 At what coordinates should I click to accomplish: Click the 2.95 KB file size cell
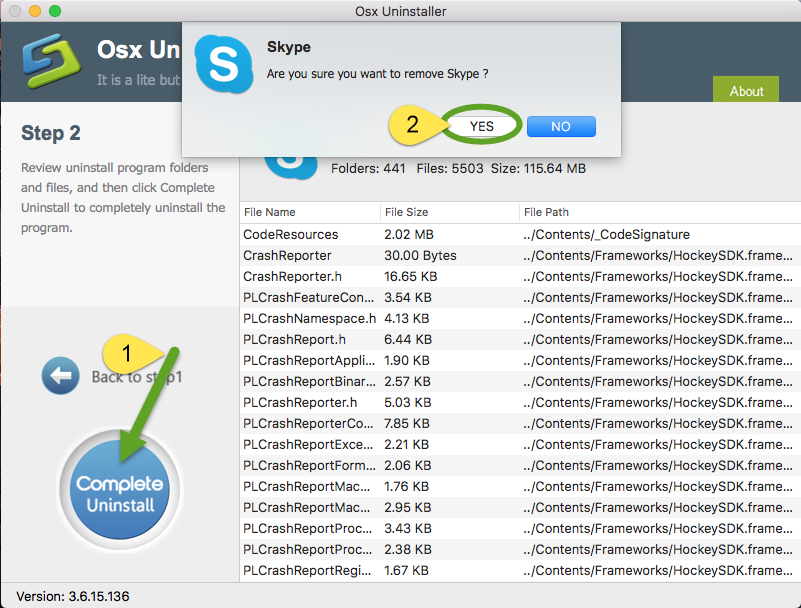[408, 507]
